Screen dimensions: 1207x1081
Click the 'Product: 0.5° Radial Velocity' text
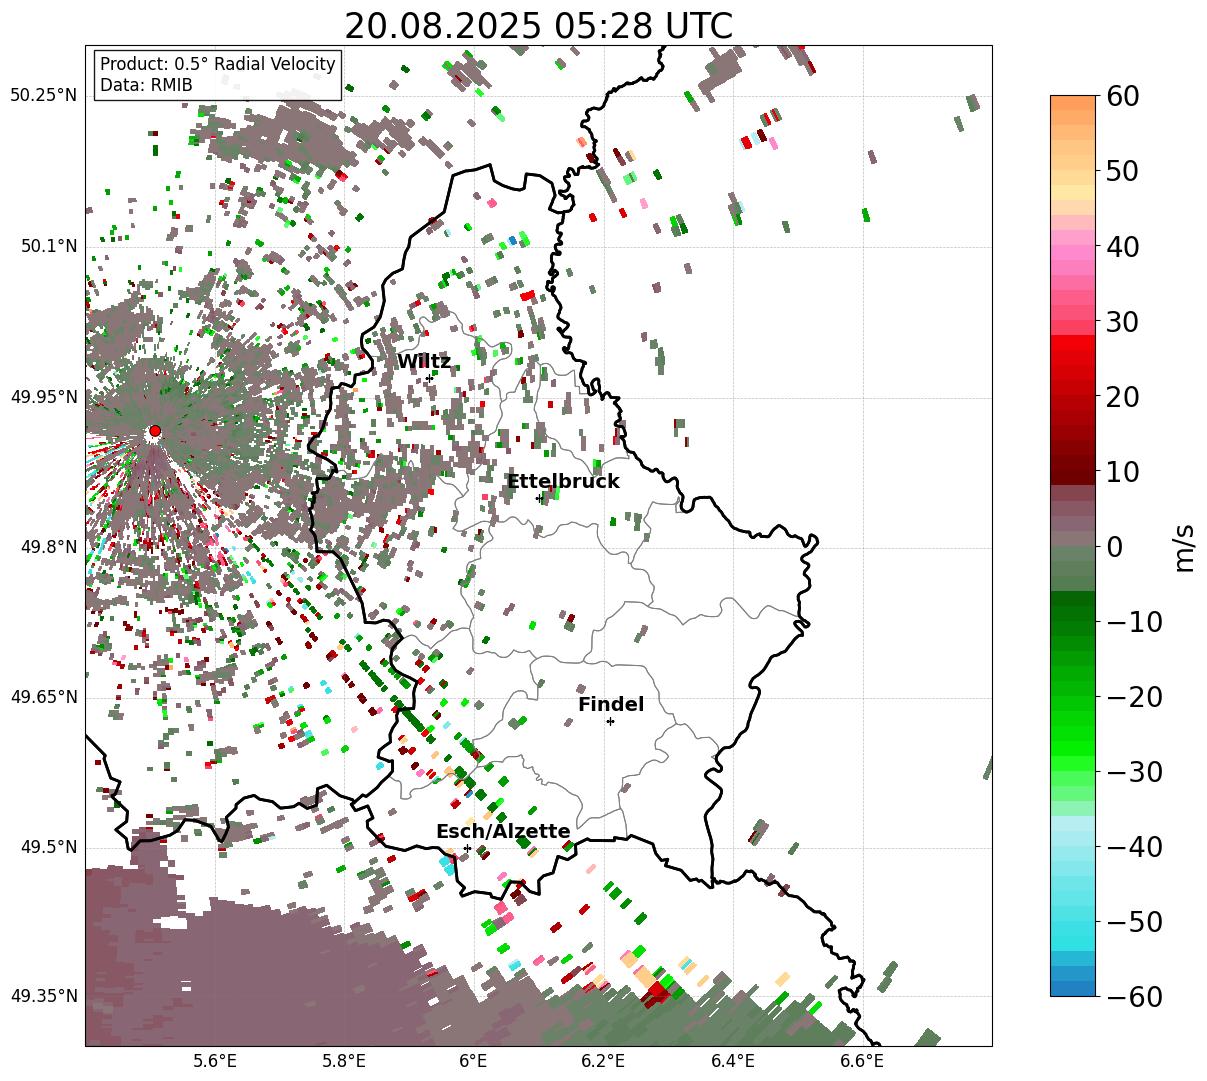tap(218, 64)
